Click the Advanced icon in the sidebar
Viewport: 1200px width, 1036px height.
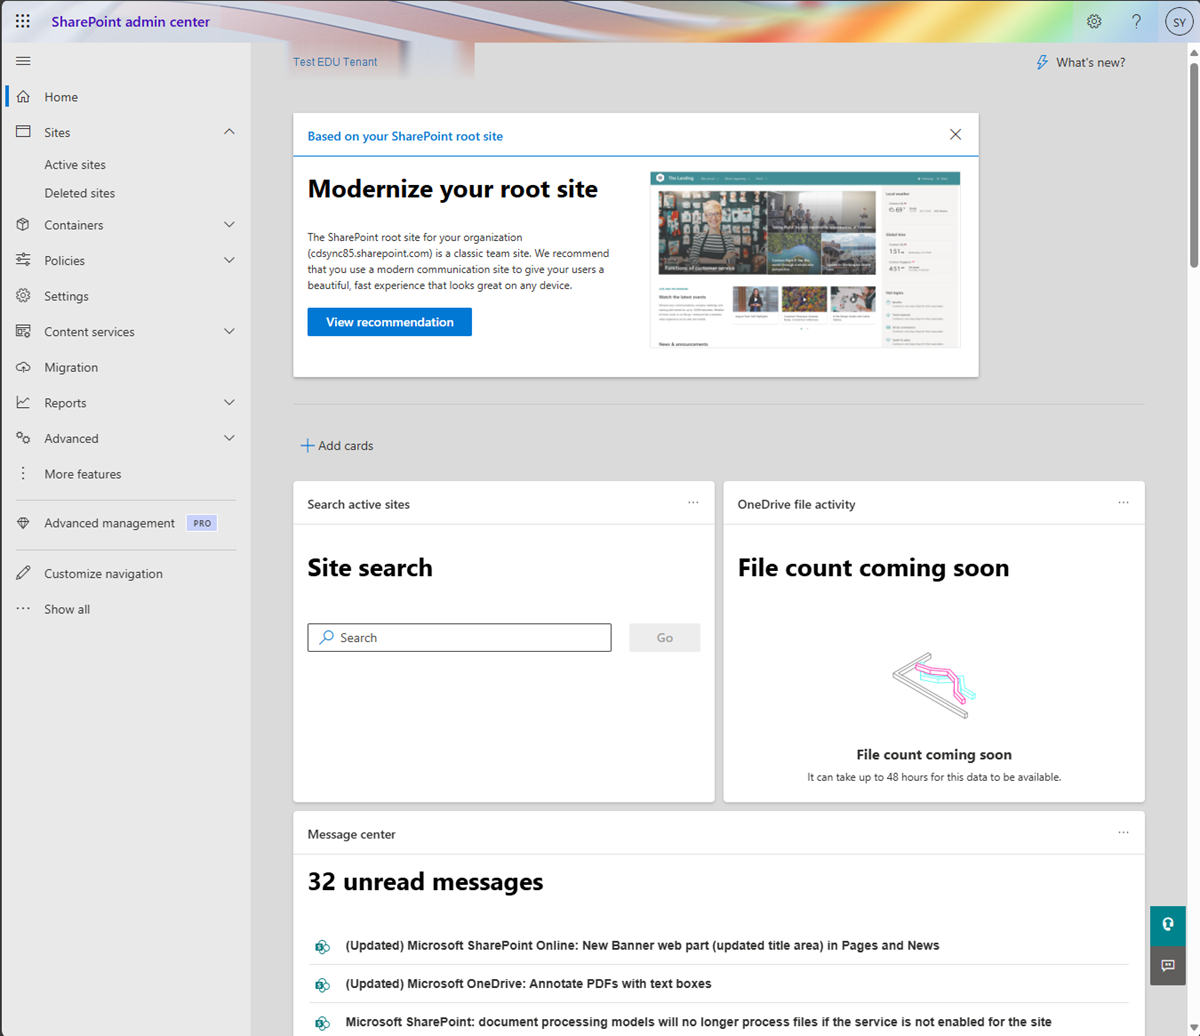[x=23, y=438]
